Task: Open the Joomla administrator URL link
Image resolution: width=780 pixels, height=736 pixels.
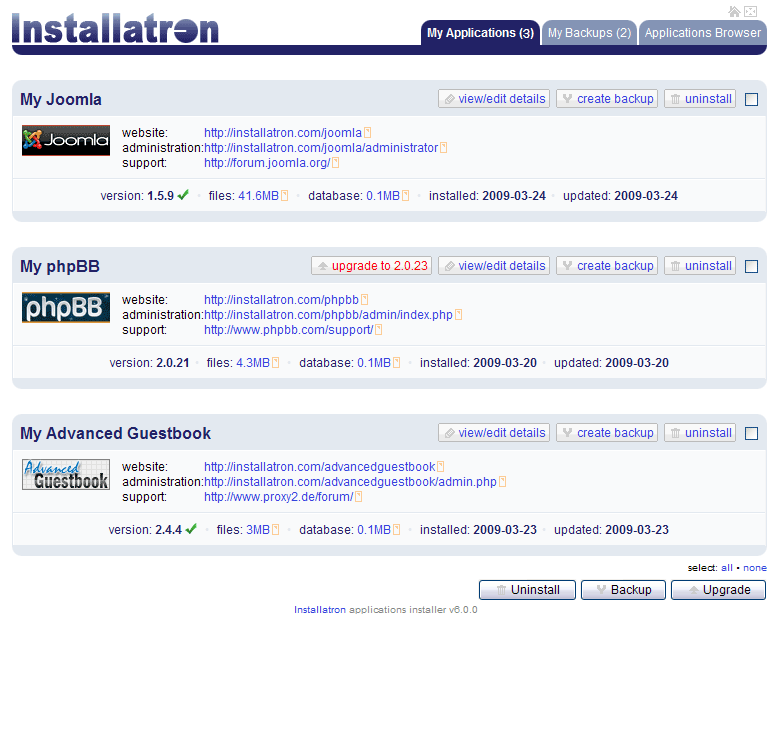Action: [321, 148]
